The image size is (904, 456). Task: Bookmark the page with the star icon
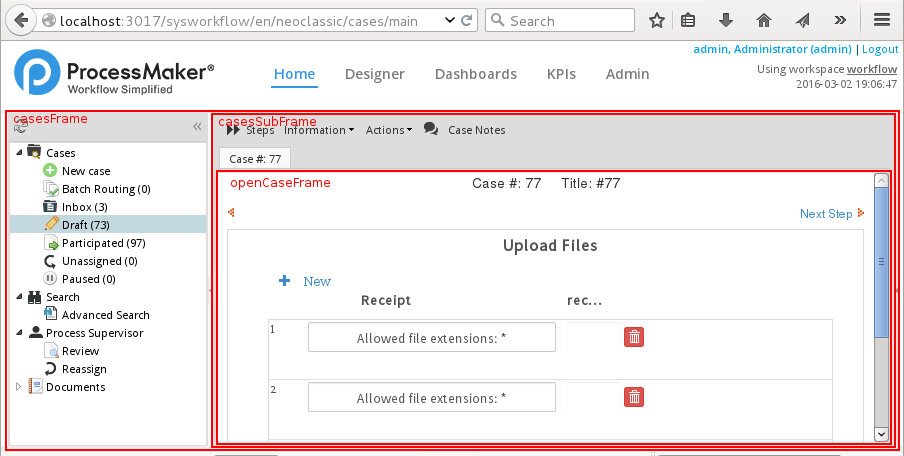(657, 20)
